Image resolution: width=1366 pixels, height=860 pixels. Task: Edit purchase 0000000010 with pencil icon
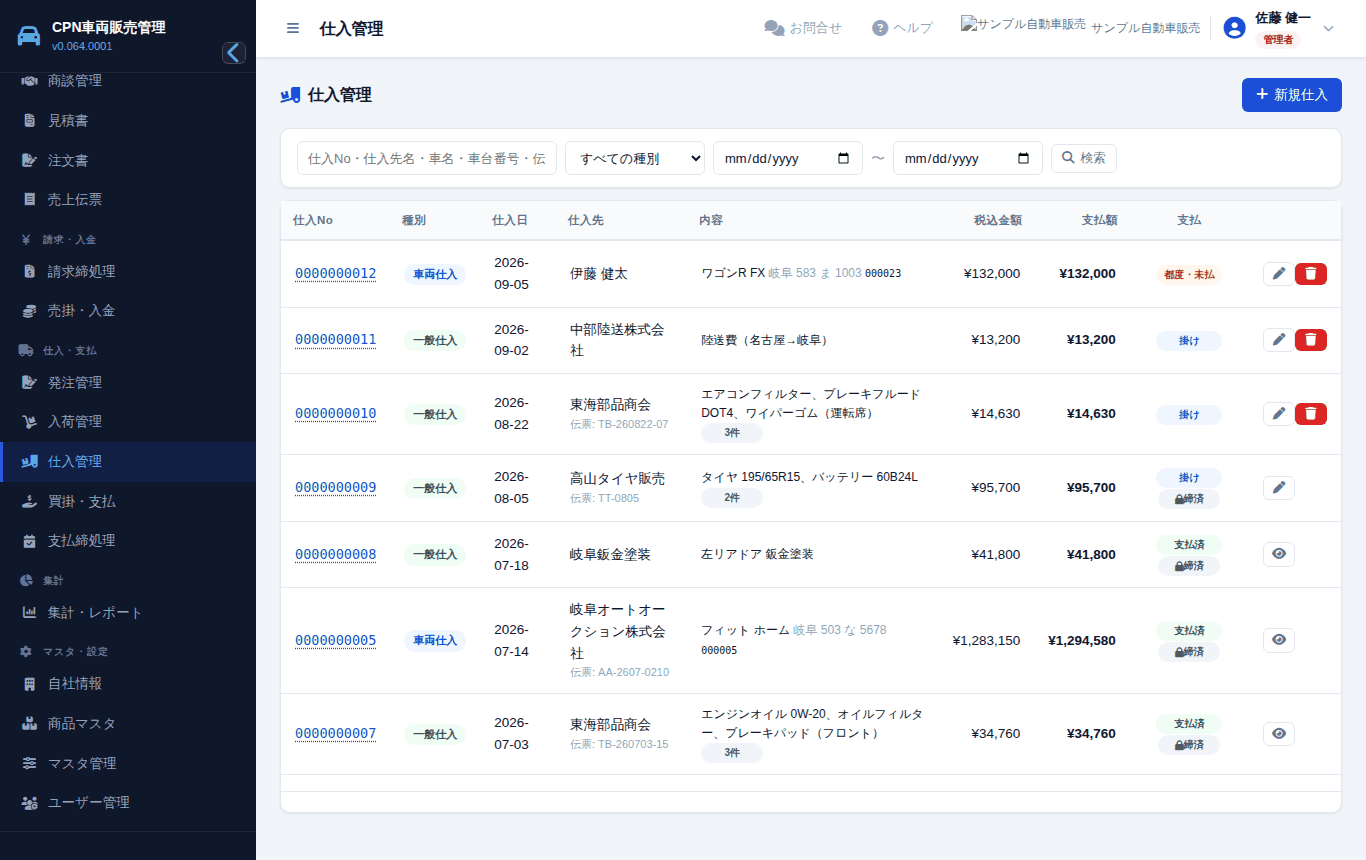pyautogui.click(x=1278, y=414)
